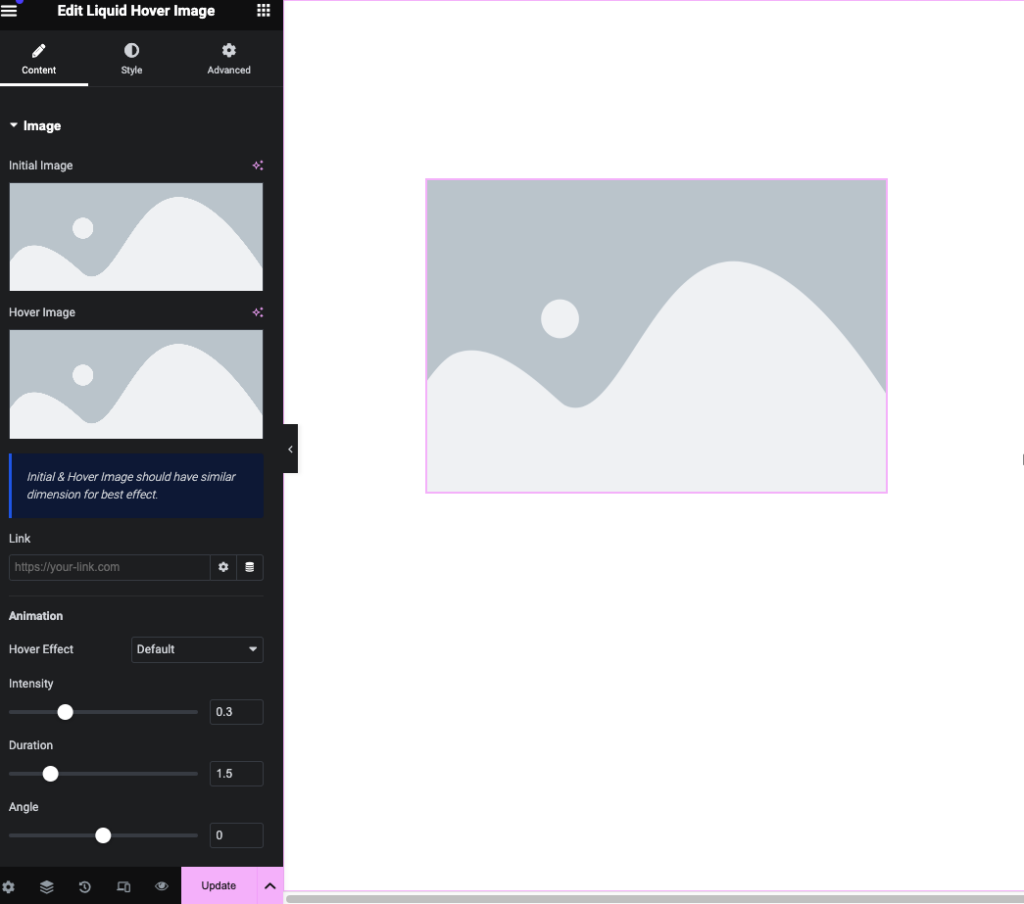The image size is (1024, 904).
Task: Switch Responsive Mode icon
Action: click(x=123, y=886)
